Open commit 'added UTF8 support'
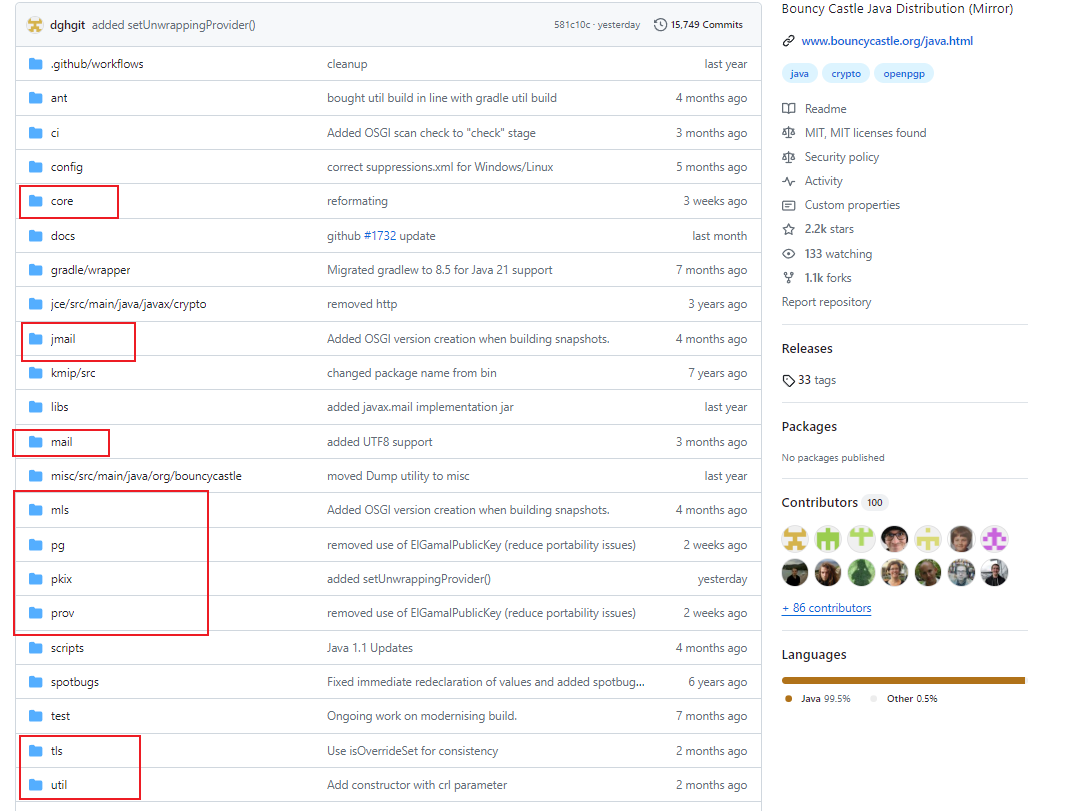The image size is (1072, 811). tap(379, 442)
